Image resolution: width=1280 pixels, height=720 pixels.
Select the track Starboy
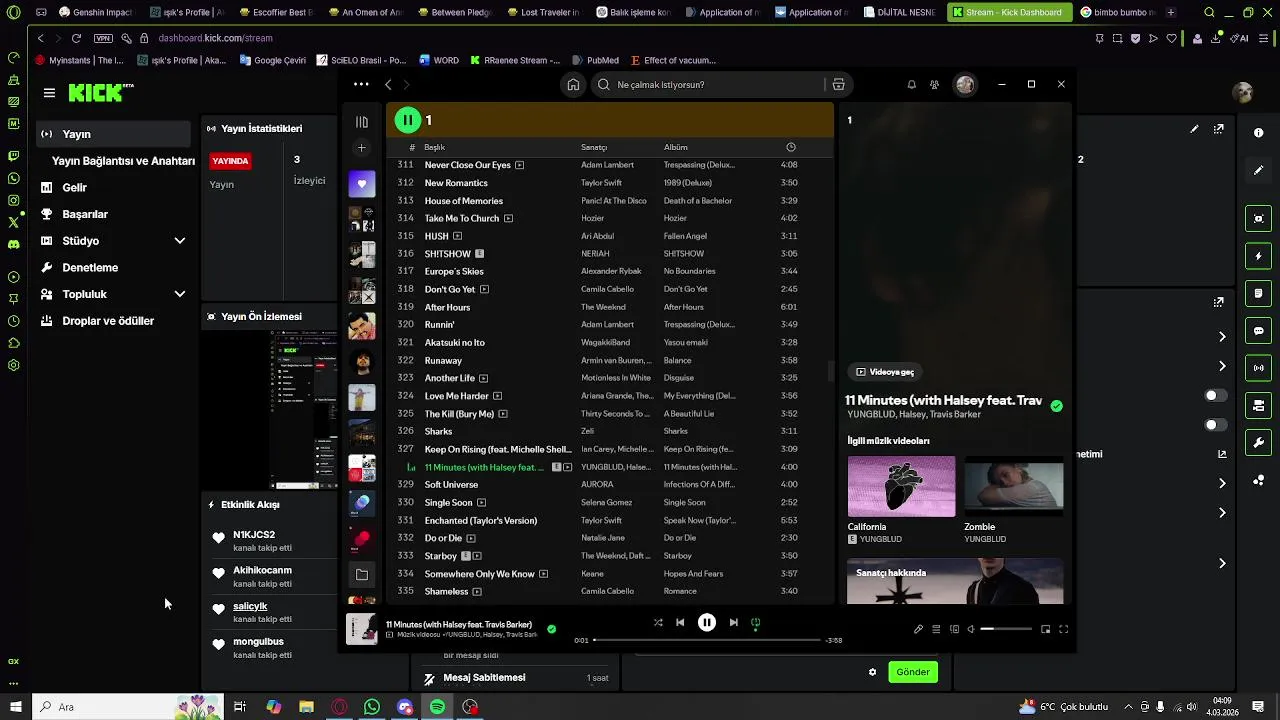441,556
